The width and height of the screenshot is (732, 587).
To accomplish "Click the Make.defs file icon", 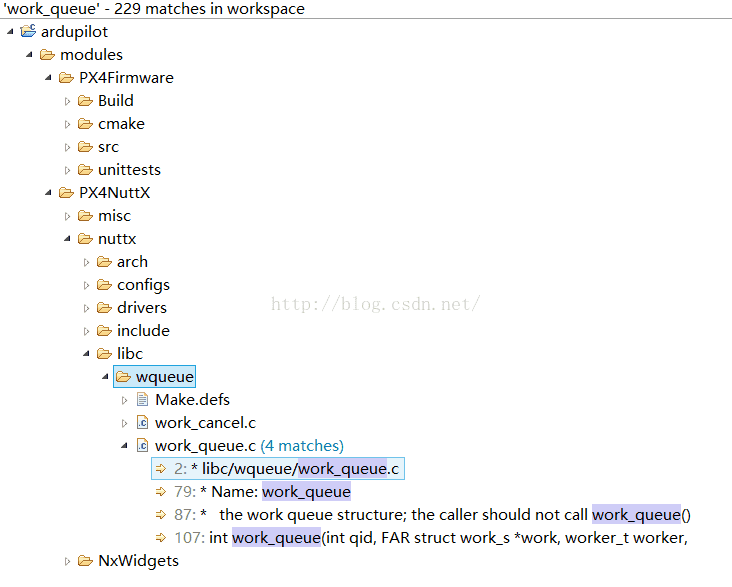I will tap(142, 399).
